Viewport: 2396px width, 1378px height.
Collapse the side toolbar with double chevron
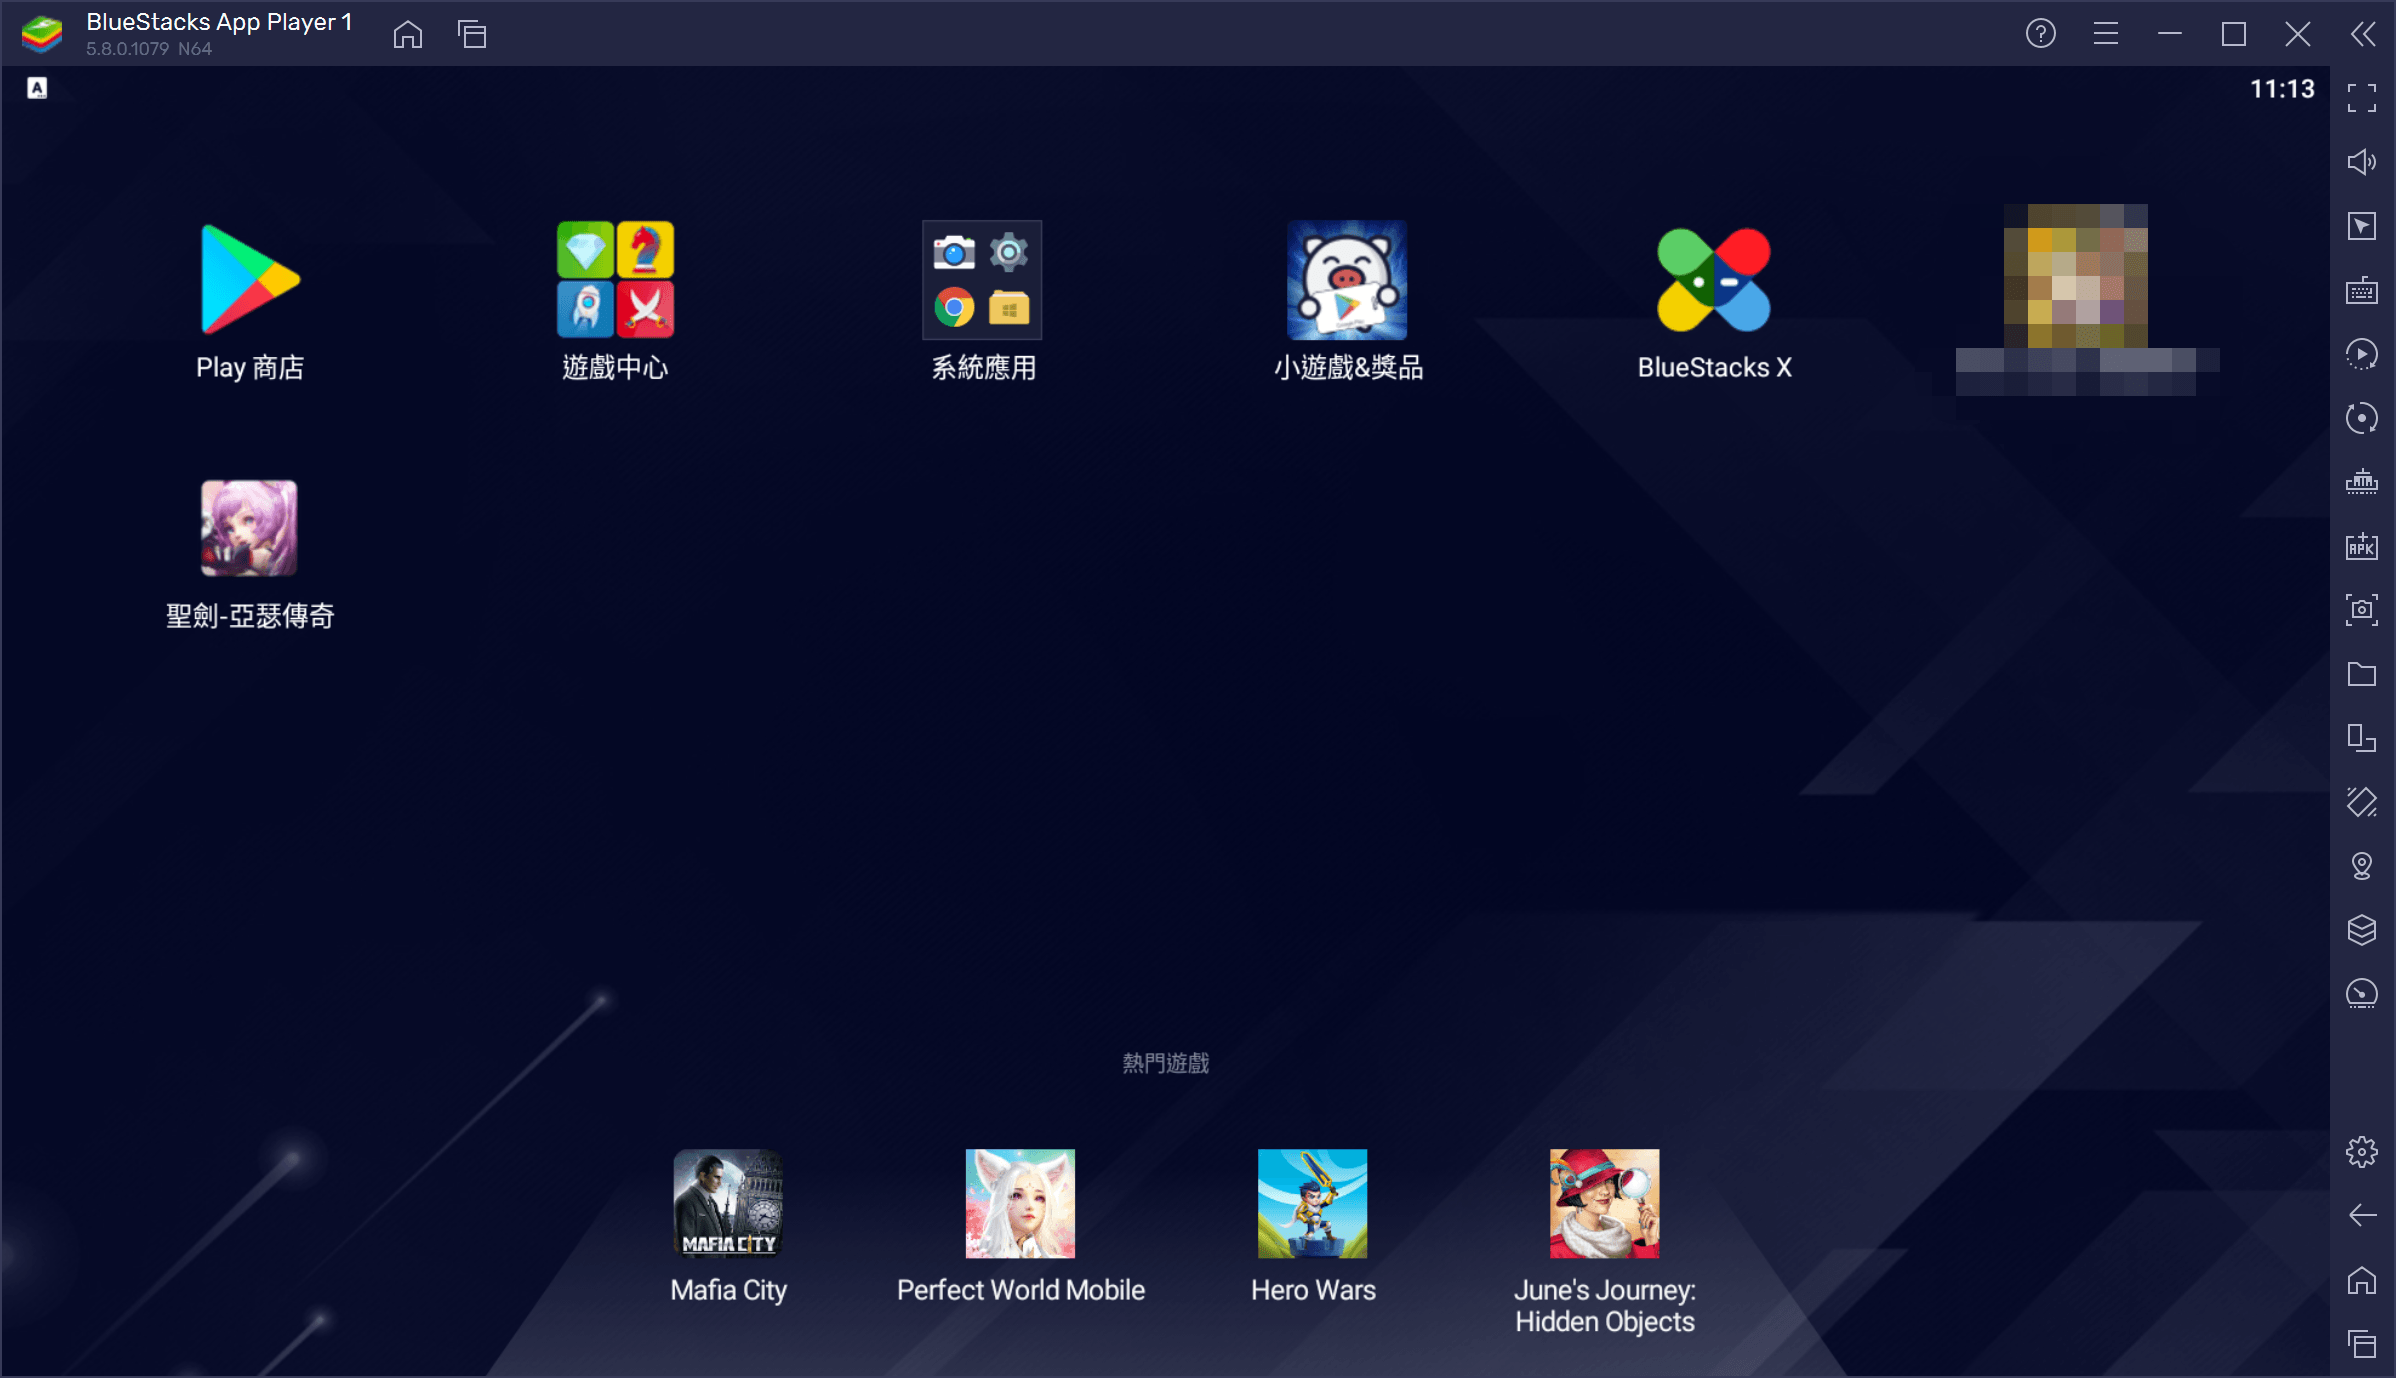click(2363, 34)
